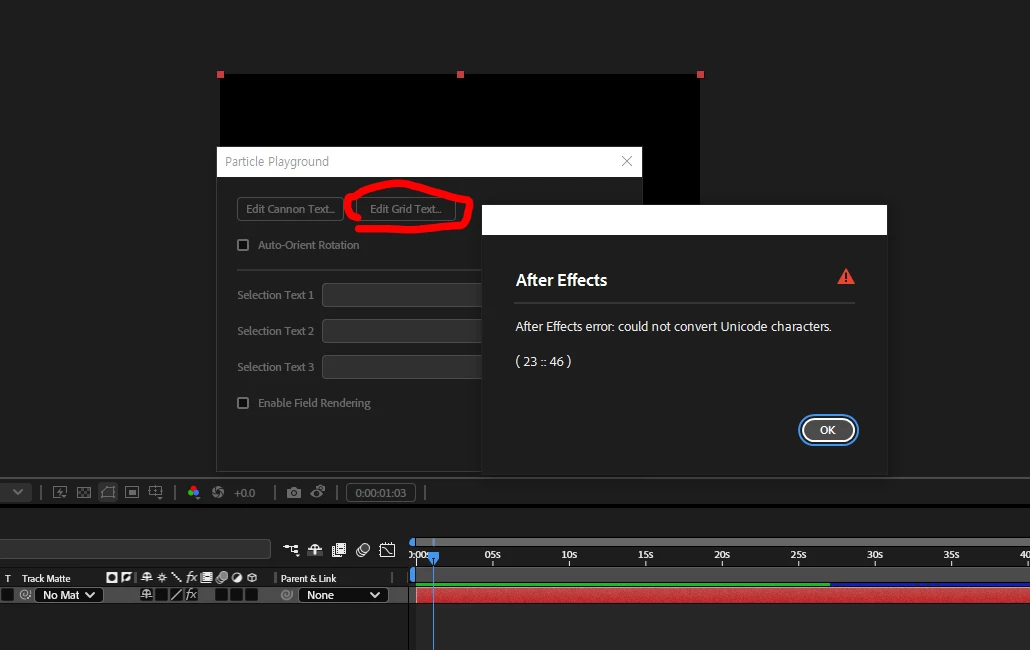The width and height of the screenshot is (1030, 650).
Task: Click the Selection Text 3 field
Action: [x=402, y=367]
